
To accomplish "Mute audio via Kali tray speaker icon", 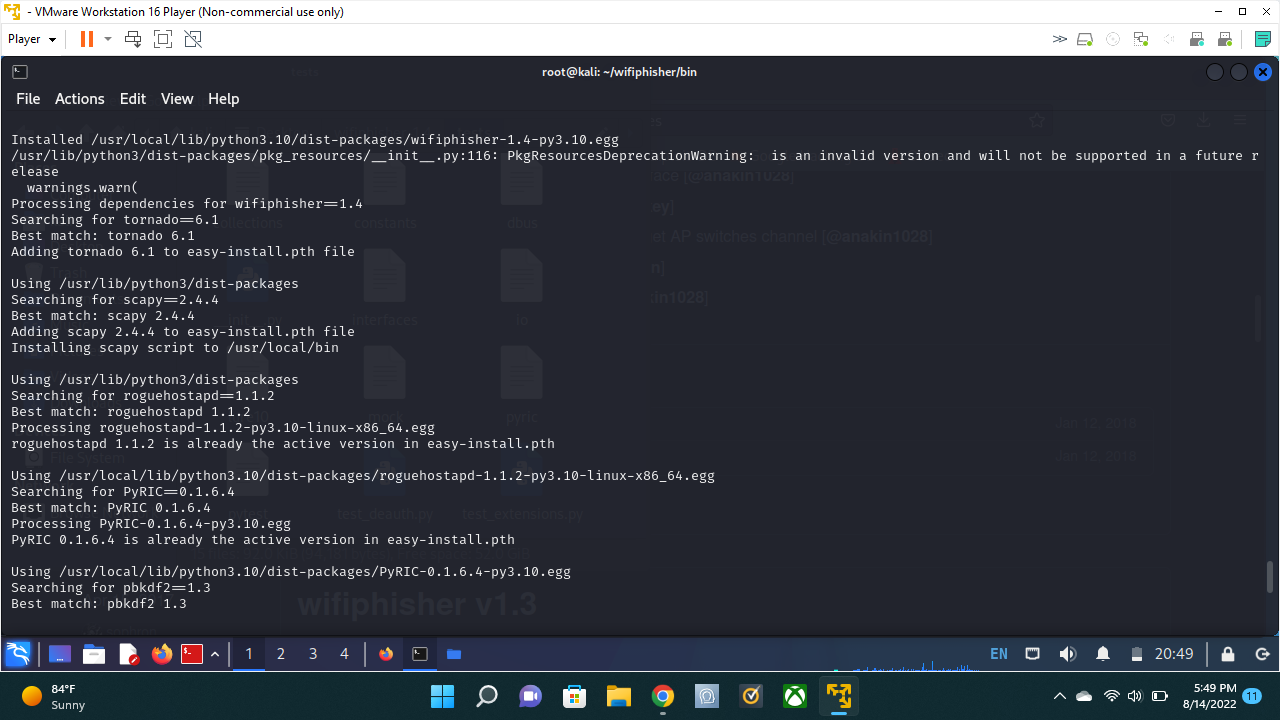I will [x=1068, y=654].
